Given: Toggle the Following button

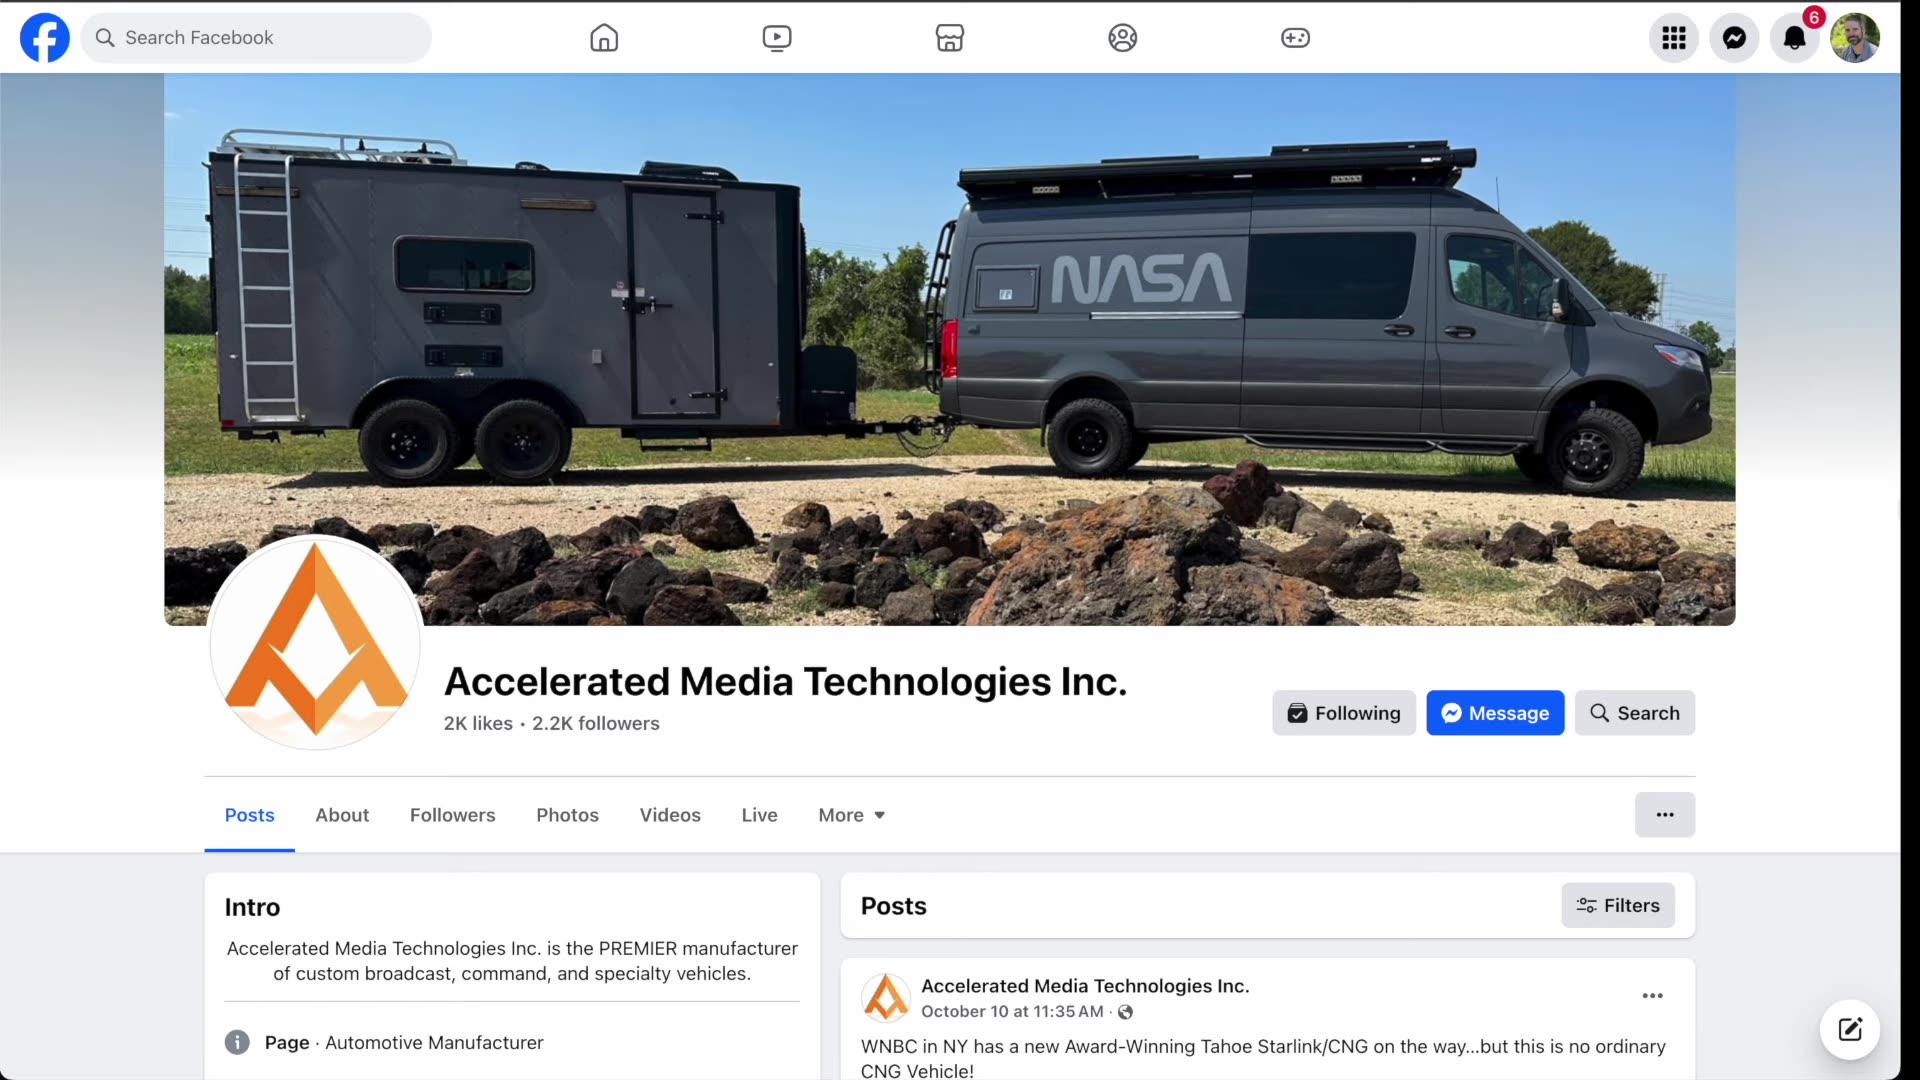Looking at the screenshot, I should [x=1344, y=713].
